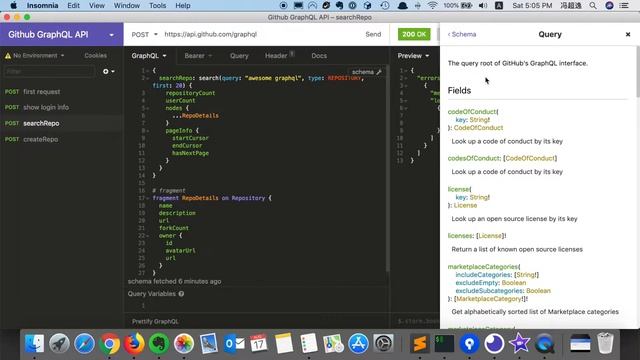
Task: Open the MarketplaceCategory type link
Action: tap(489, 299)
